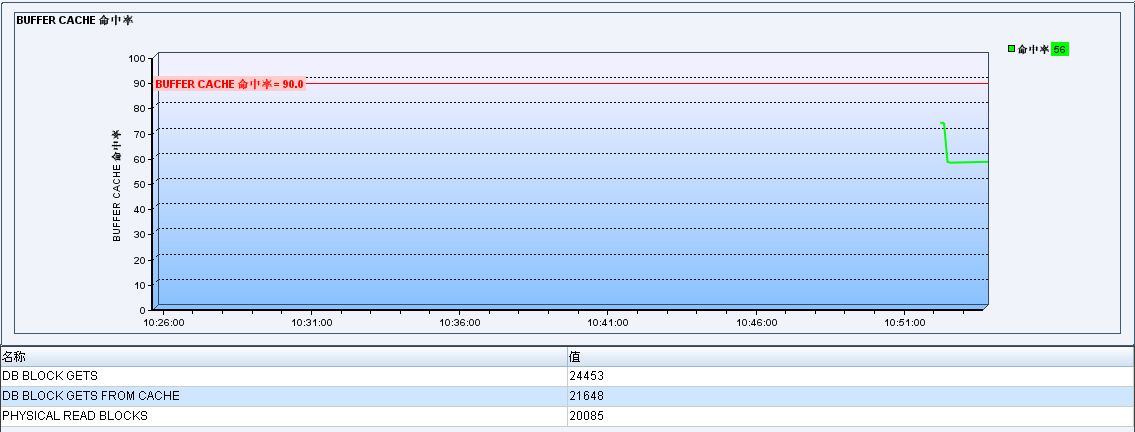Screen dimensions: 1135x432
Task: Click the 10:51:00 time axis label
Action: pyautogui.click(x=905, y=323)
